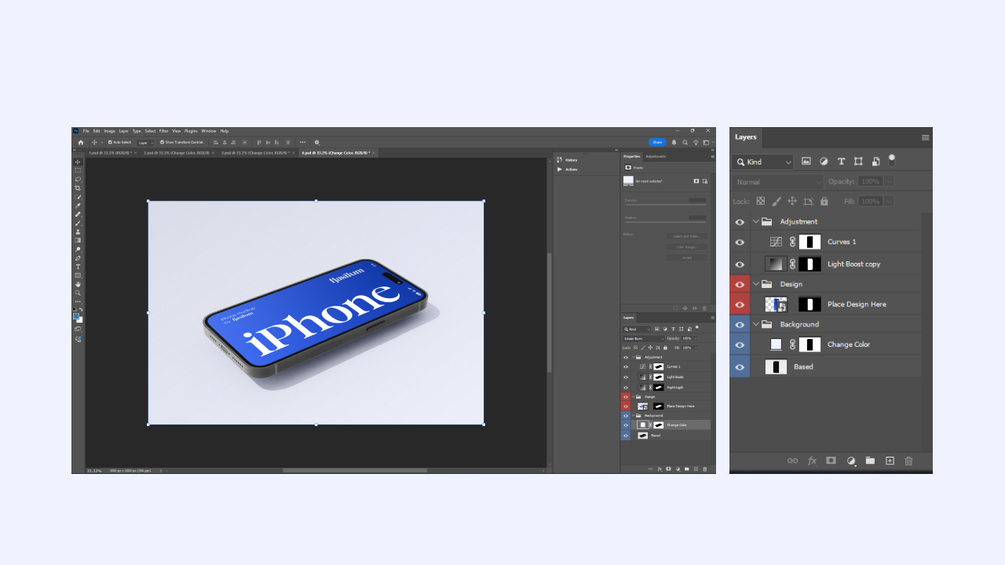Hide Place Design Here layer in enlarged panel
The width and height of the screenshot is (1005, 565).
[x=740, y=304]
